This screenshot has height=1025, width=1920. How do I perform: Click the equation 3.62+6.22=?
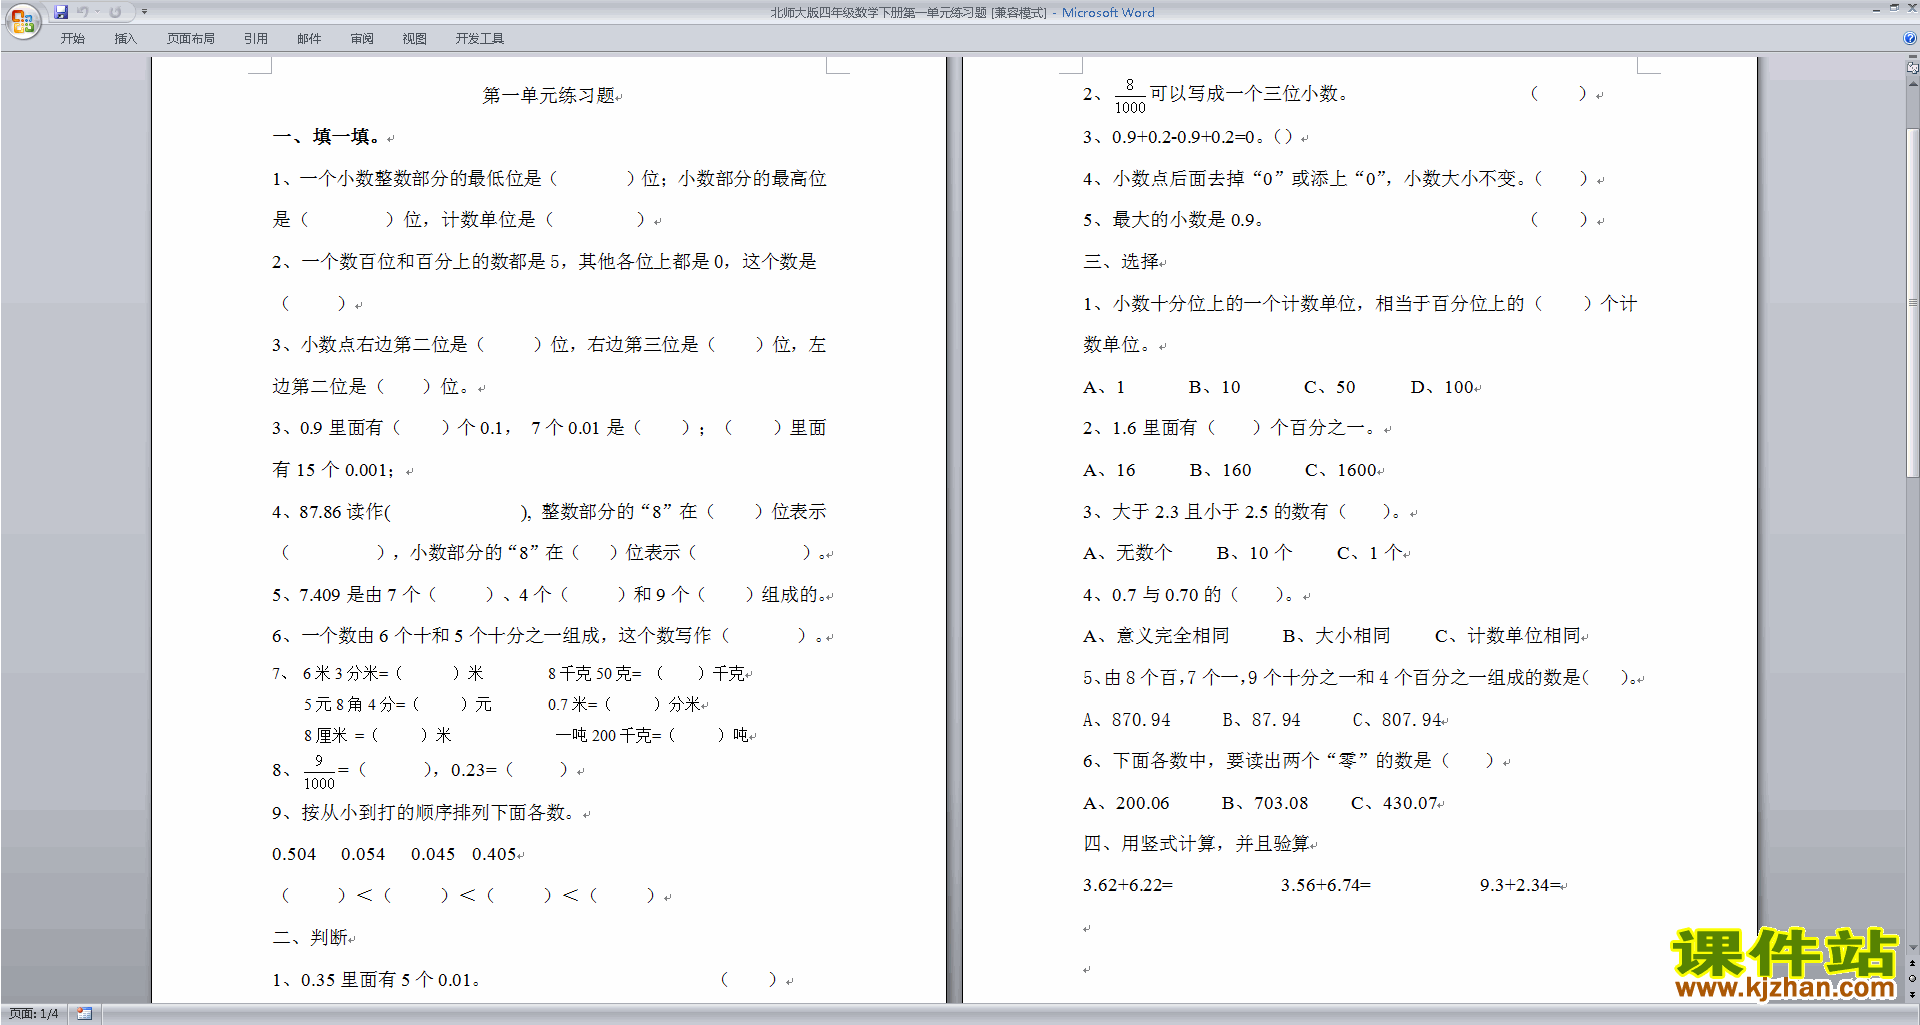point(1128,886)
